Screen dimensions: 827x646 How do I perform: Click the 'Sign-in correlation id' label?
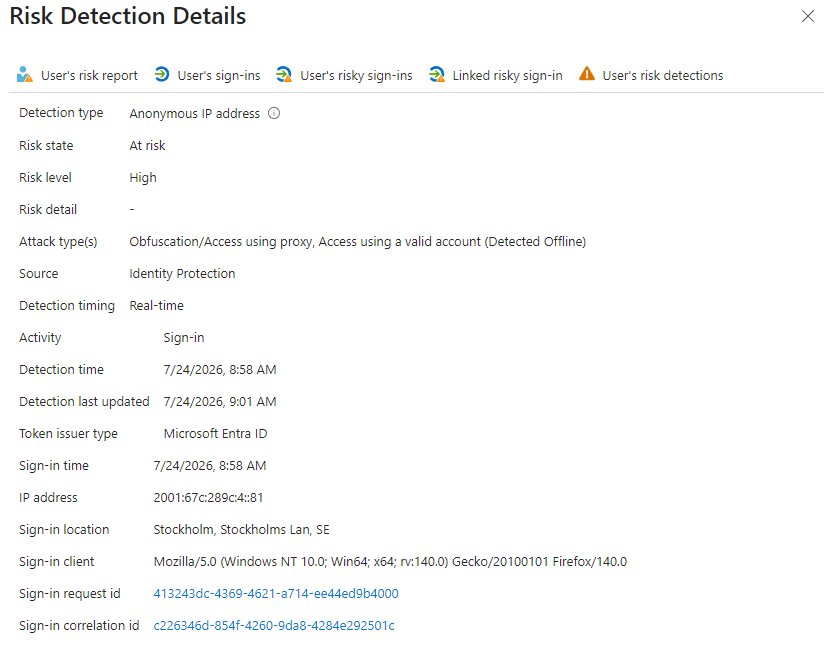[79, 626]
